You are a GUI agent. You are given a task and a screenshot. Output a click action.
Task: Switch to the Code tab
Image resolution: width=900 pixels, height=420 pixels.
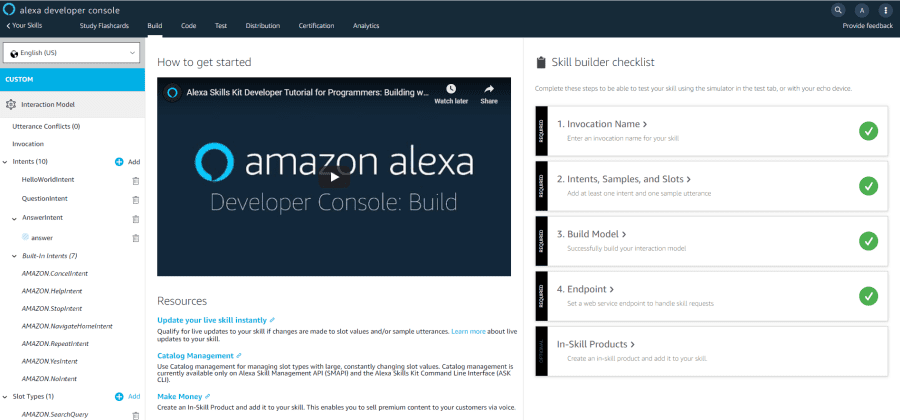click(x=188, y=26)
